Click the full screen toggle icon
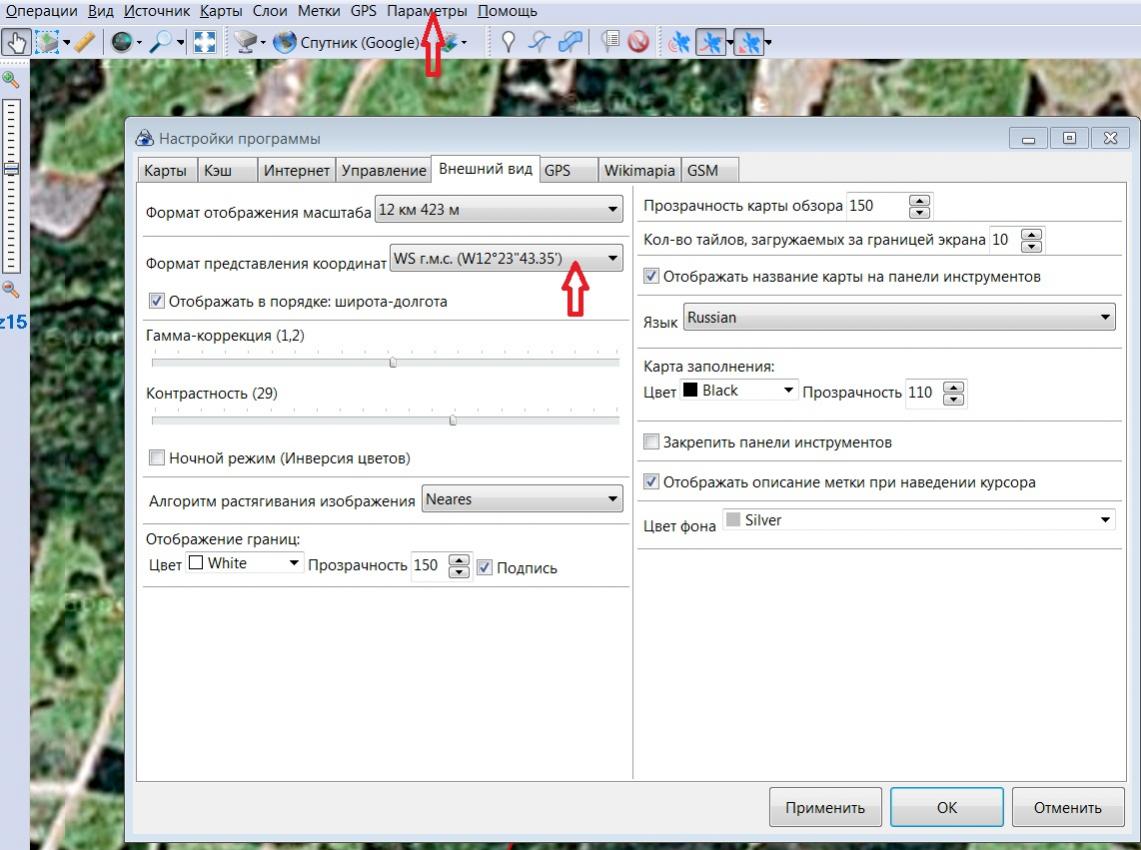 pyautogui.click(x=204, y=43)
